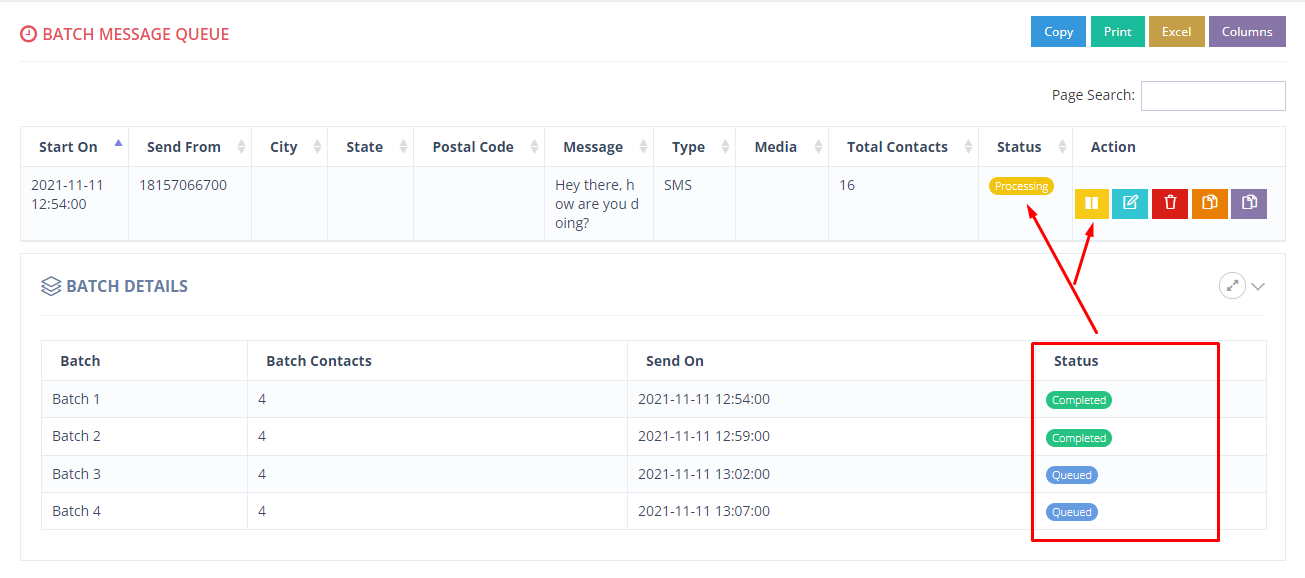The image size is (1305, 578).
Task: Collapse the Batch Details panel chevron
Action: 1258,287
